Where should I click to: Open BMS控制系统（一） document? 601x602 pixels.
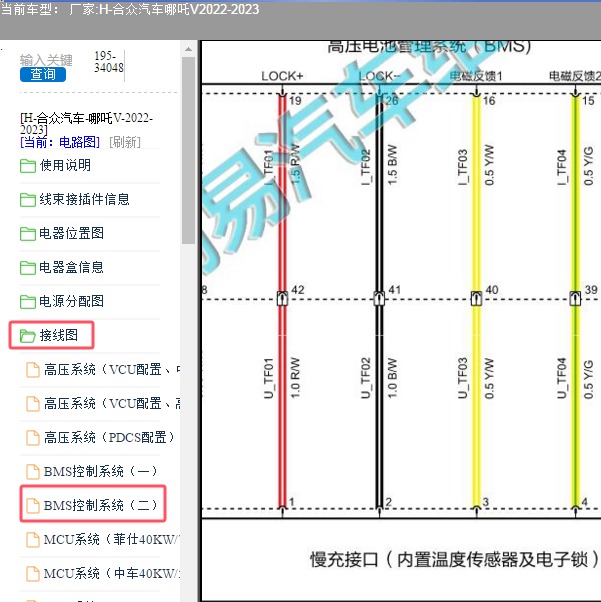pos(101,471)
